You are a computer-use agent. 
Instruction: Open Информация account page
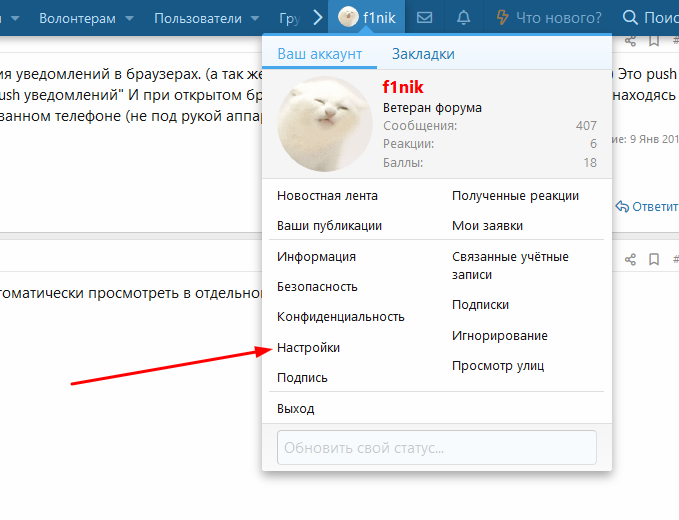317,257
